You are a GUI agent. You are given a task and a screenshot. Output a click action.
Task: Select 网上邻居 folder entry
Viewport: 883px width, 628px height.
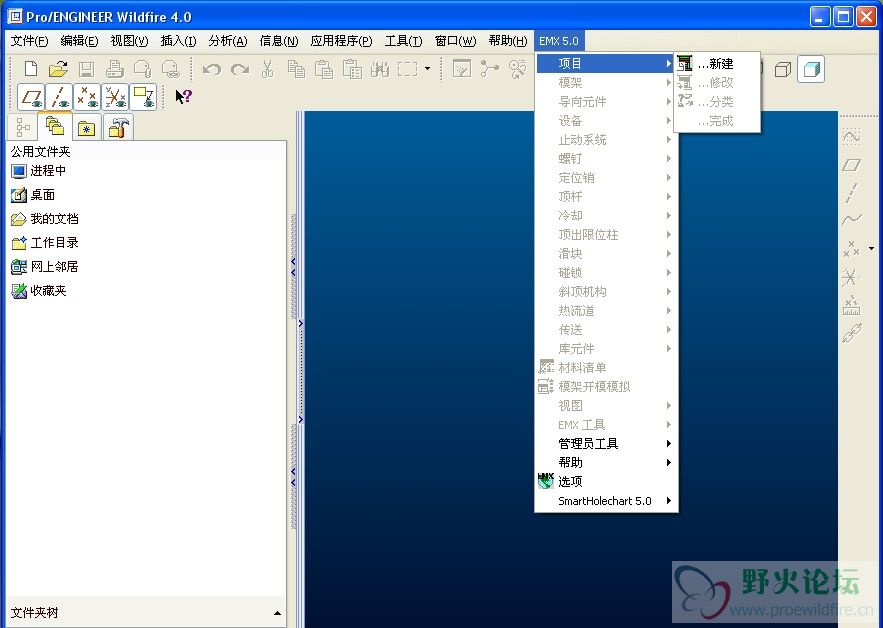click(44, 267)
